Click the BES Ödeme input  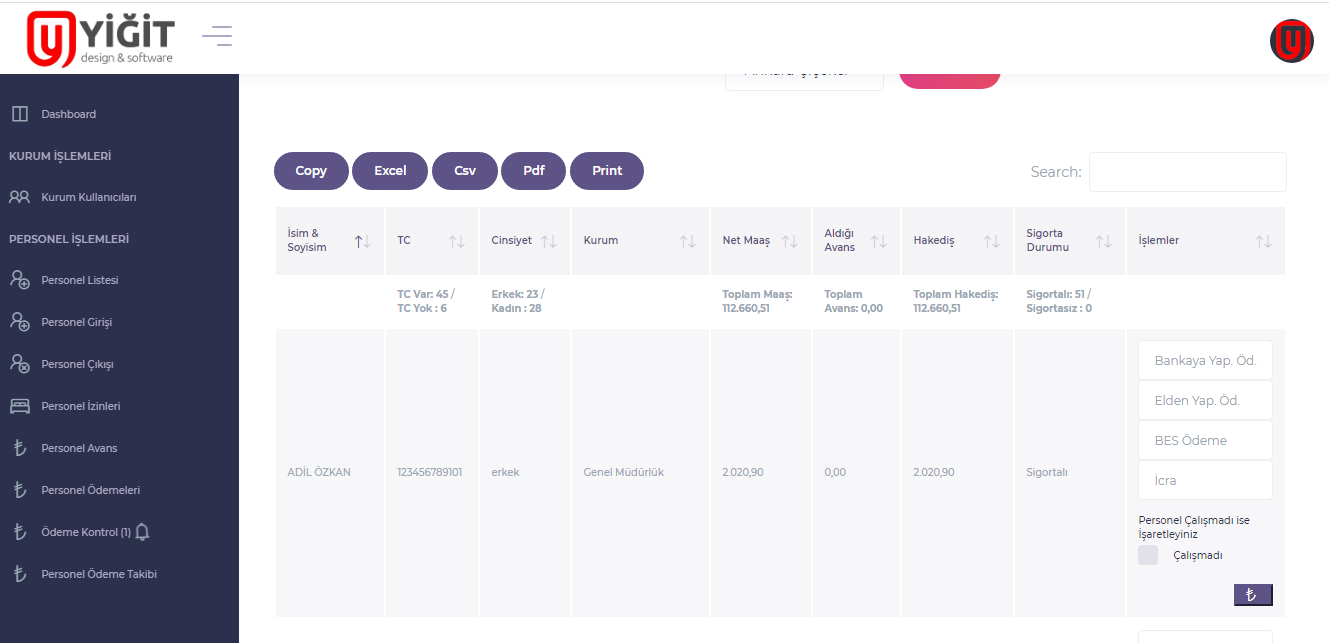tap(1205, 440)
